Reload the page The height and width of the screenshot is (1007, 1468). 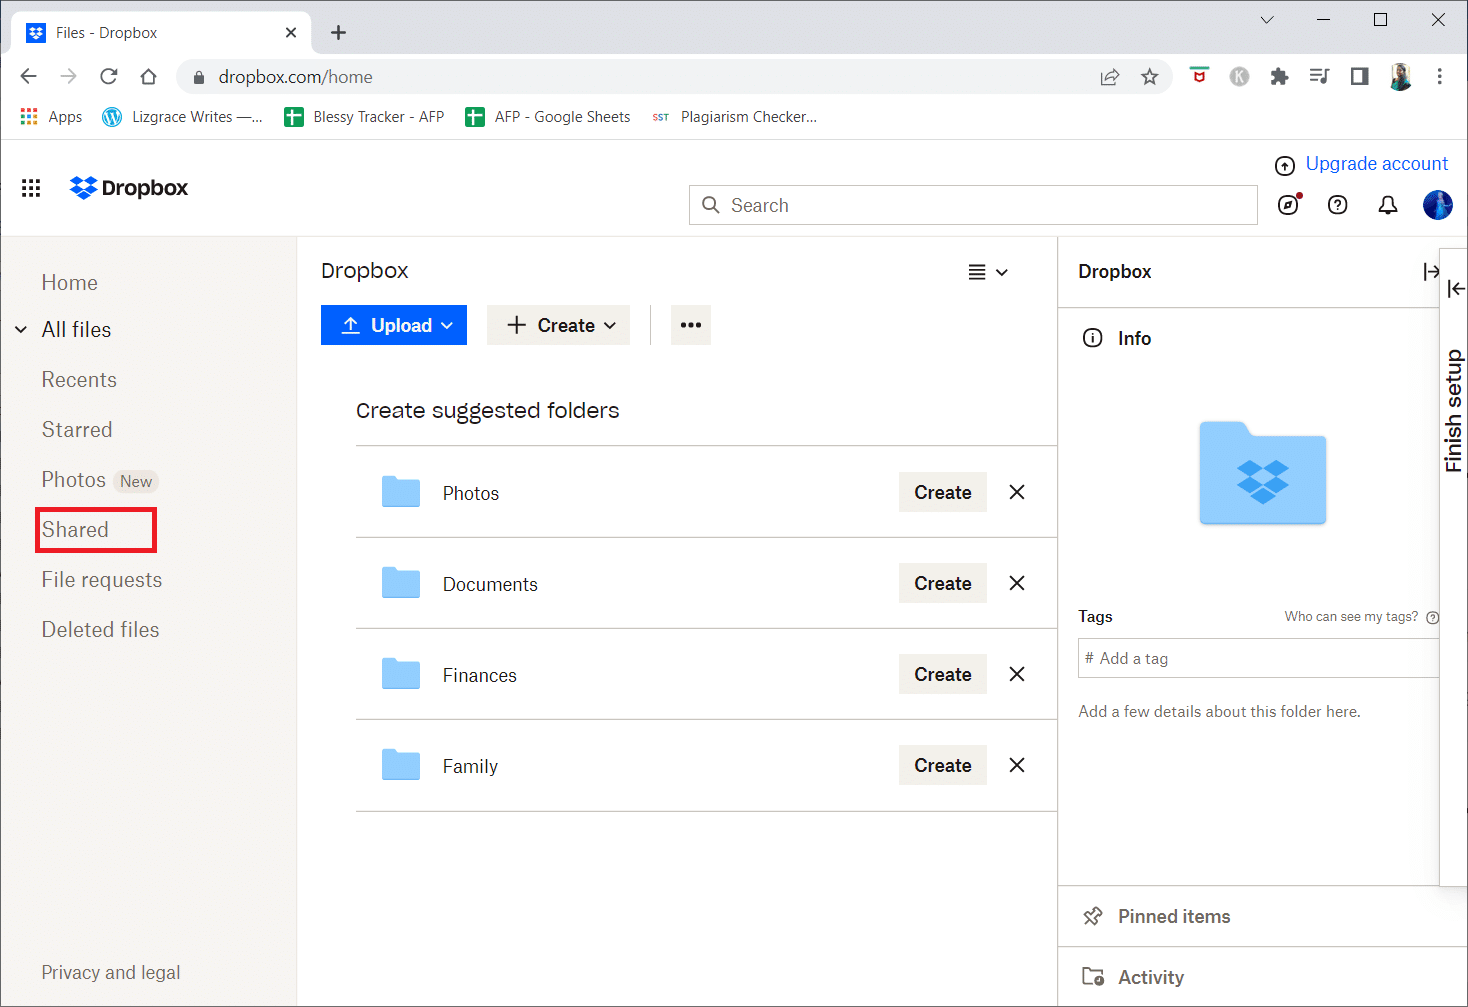[108, 76]
